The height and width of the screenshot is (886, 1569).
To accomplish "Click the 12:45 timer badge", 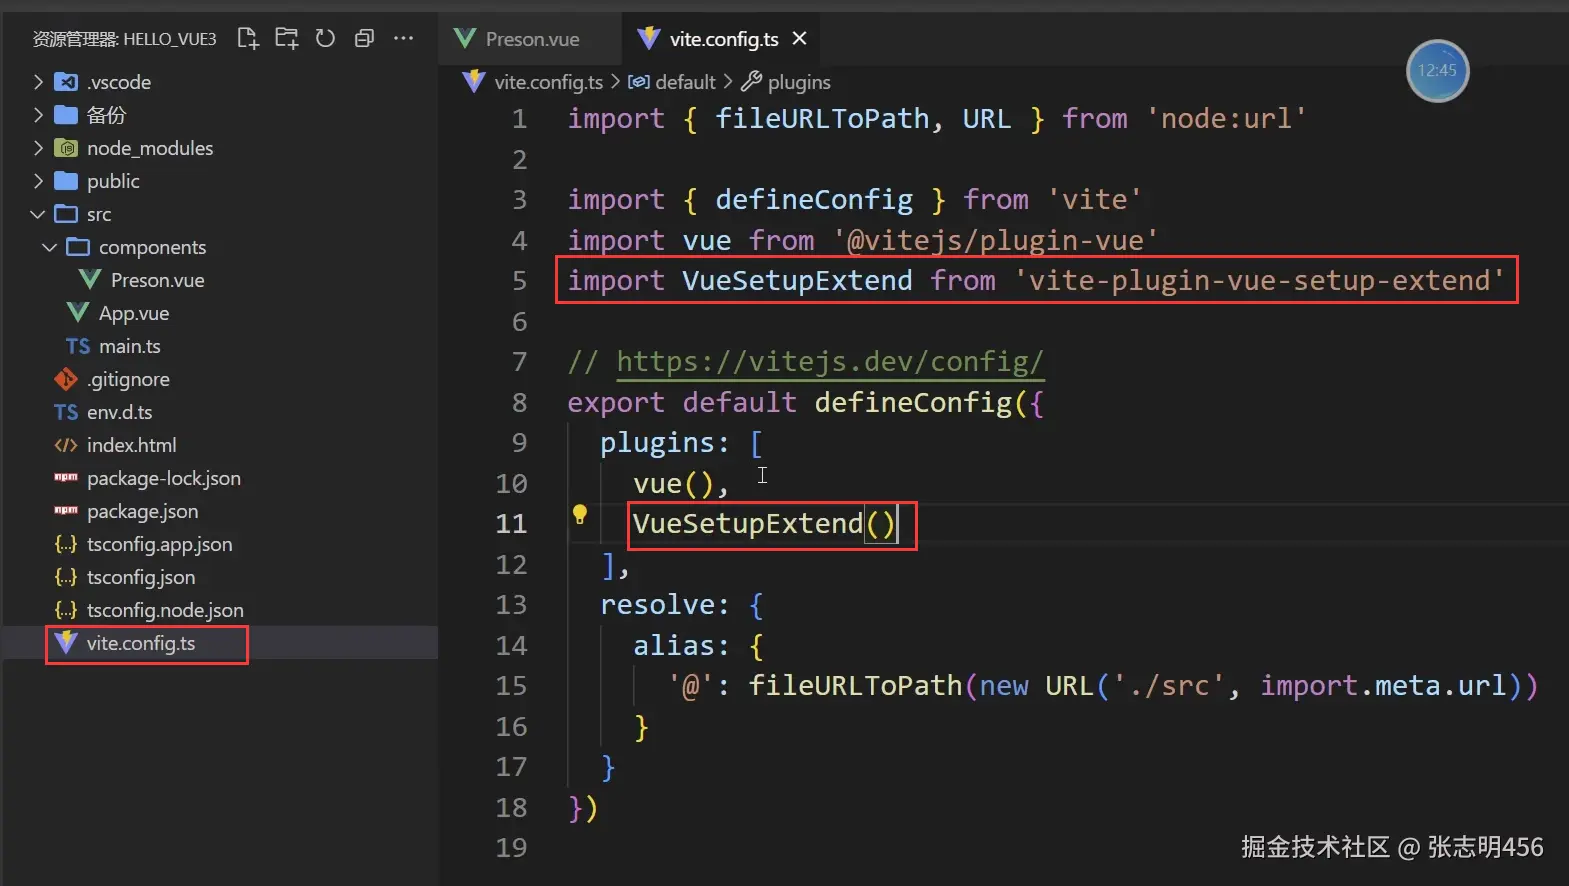I will coord(1437,70).
